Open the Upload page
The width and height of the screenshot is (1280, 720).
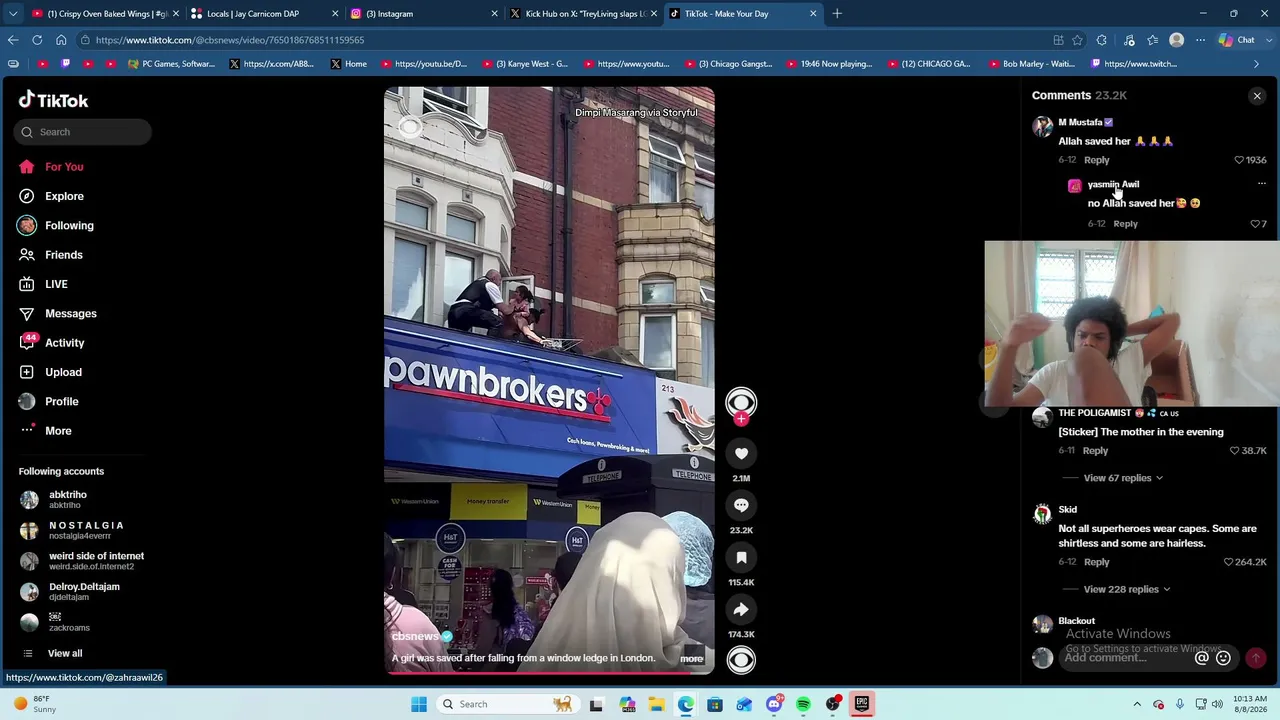[63, 372]
